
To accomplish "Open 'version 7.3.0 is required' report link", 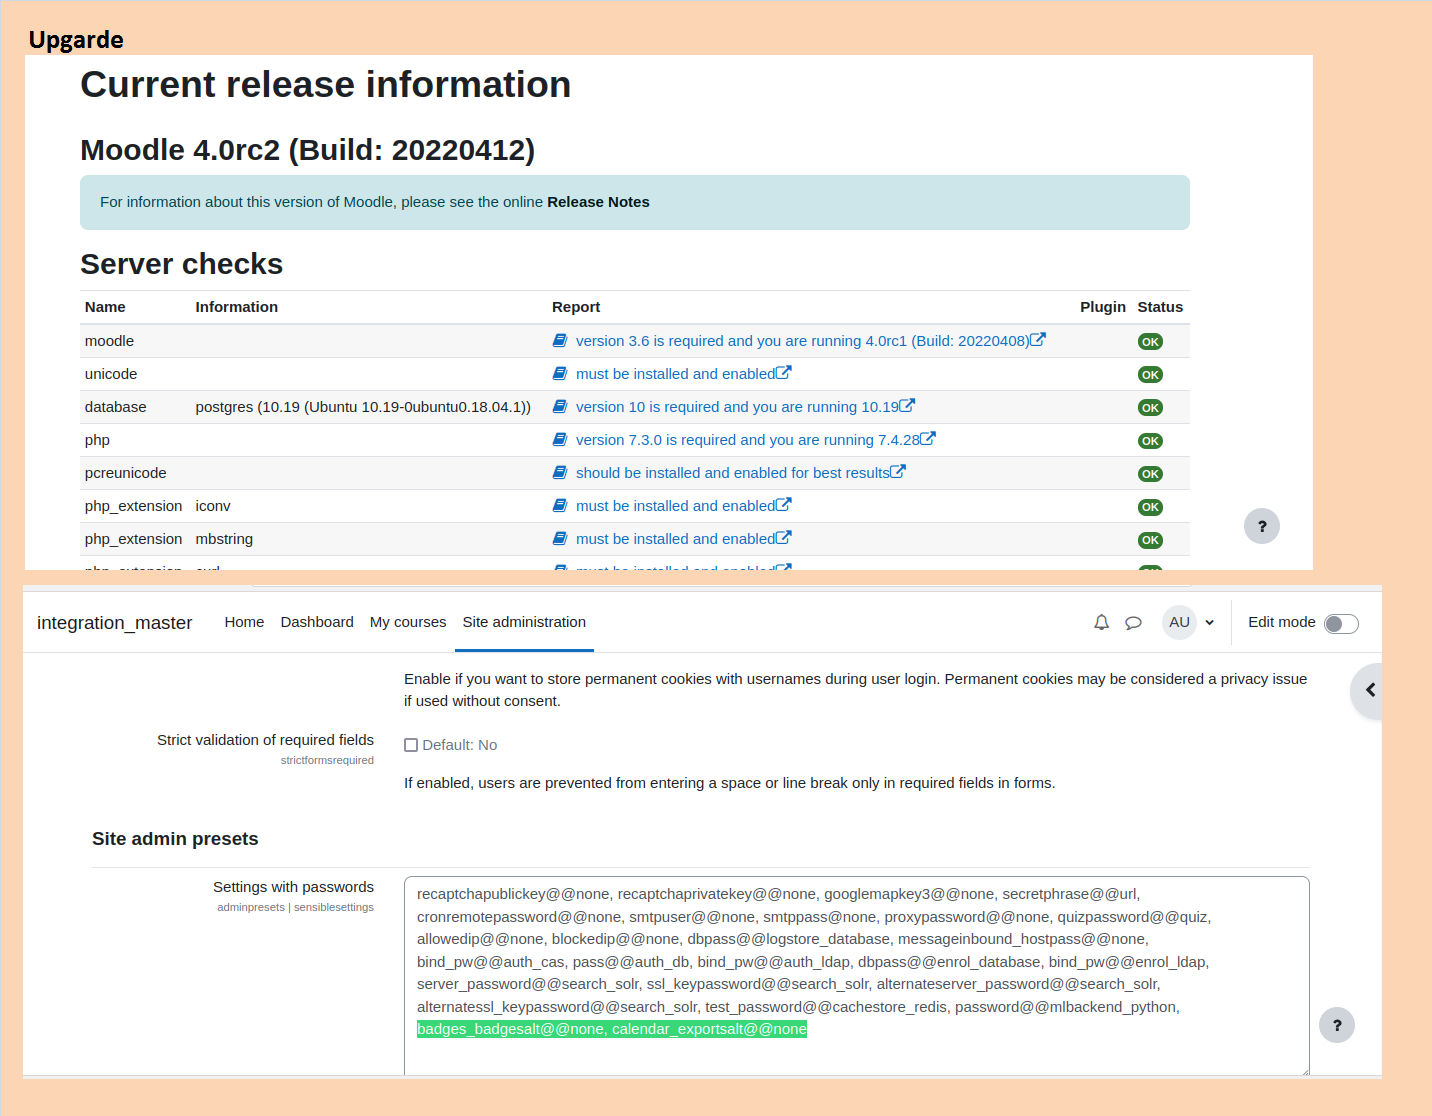I will [747, 440].
